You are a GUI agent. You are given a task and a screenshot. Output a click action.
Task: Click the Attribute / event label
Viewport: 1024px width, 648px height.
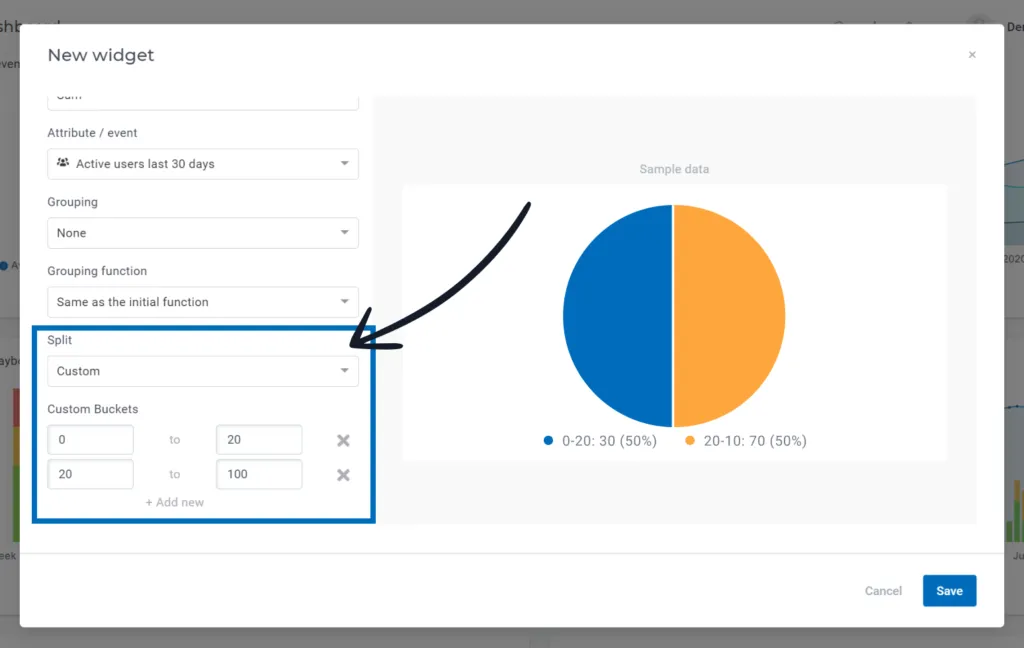click(92, 133)
